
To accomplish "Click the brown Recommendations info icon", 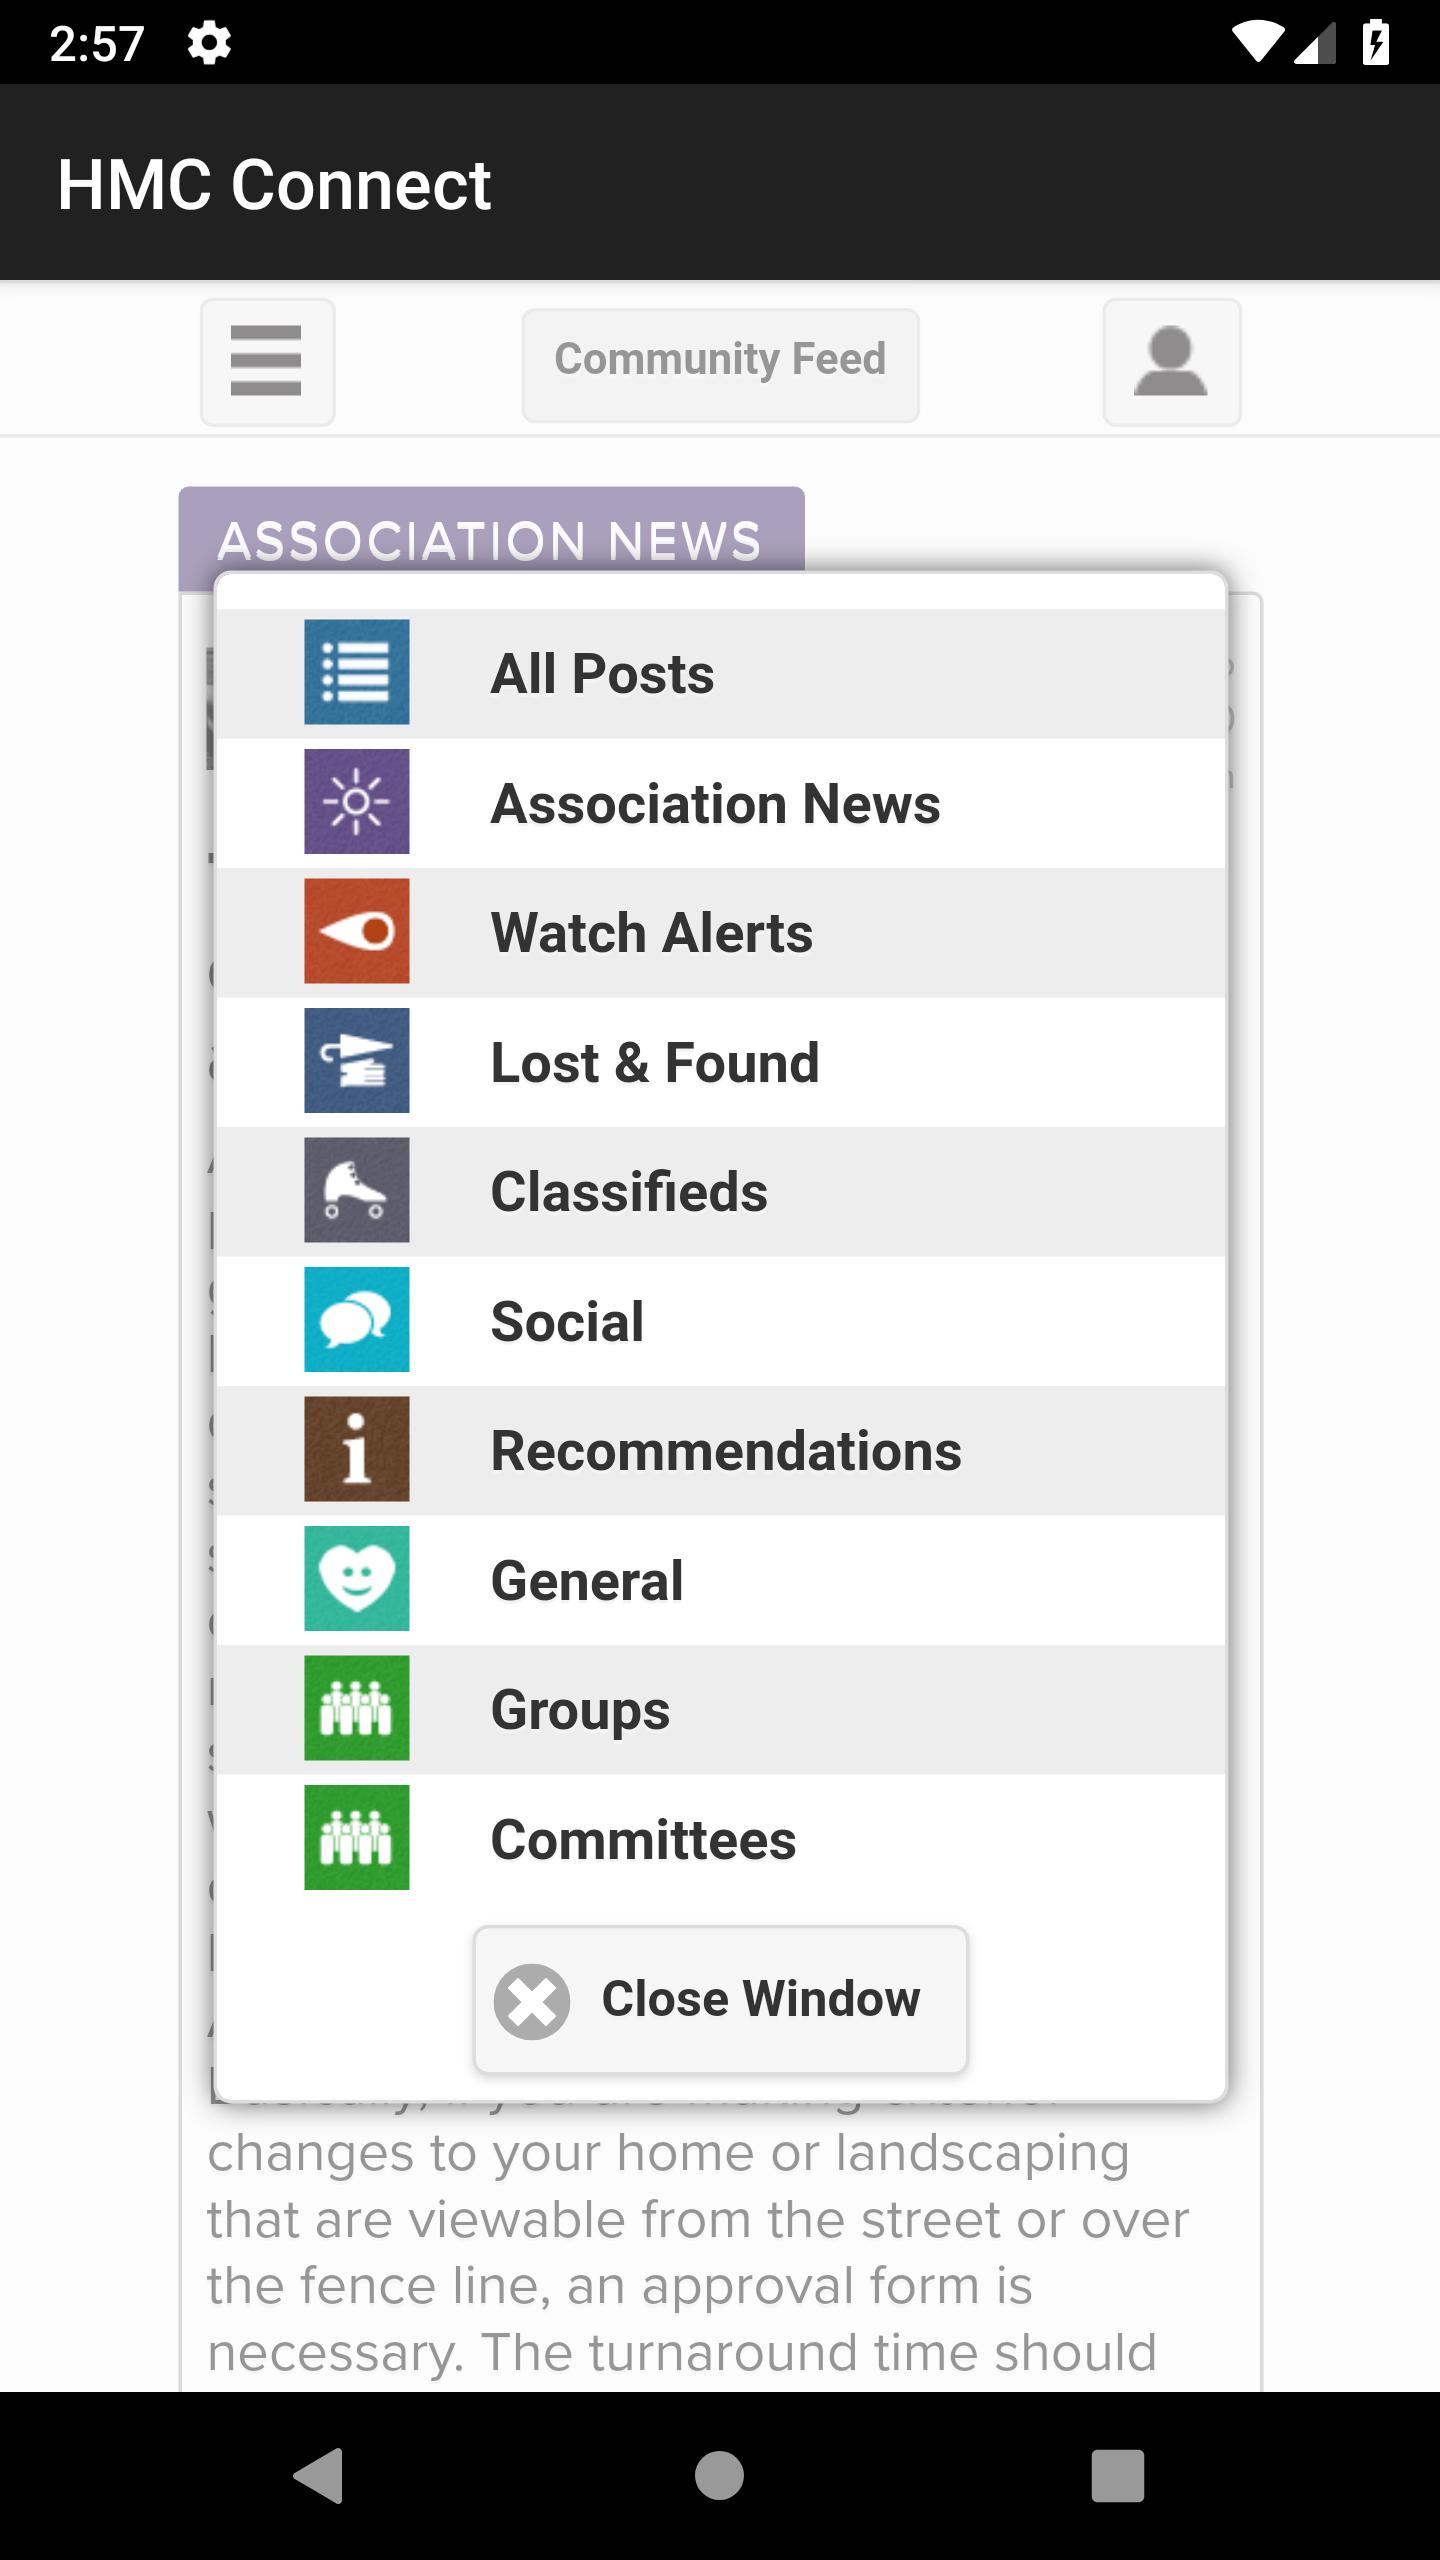I will (357, 1449).
